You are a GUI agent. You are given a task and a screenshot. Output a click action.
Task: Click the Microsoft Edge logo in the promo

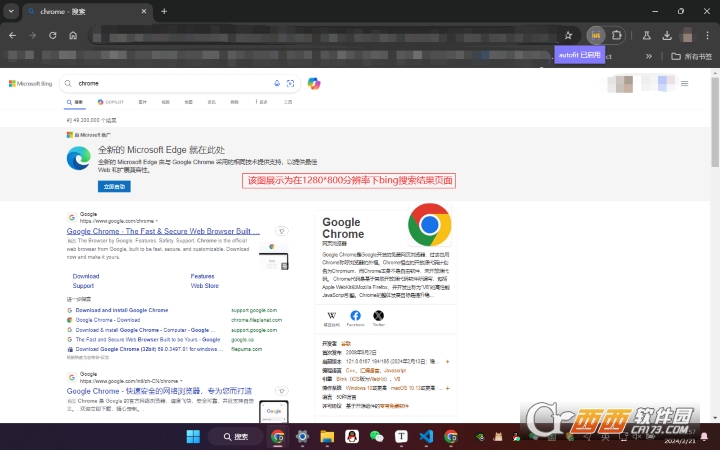pos(79,158)
